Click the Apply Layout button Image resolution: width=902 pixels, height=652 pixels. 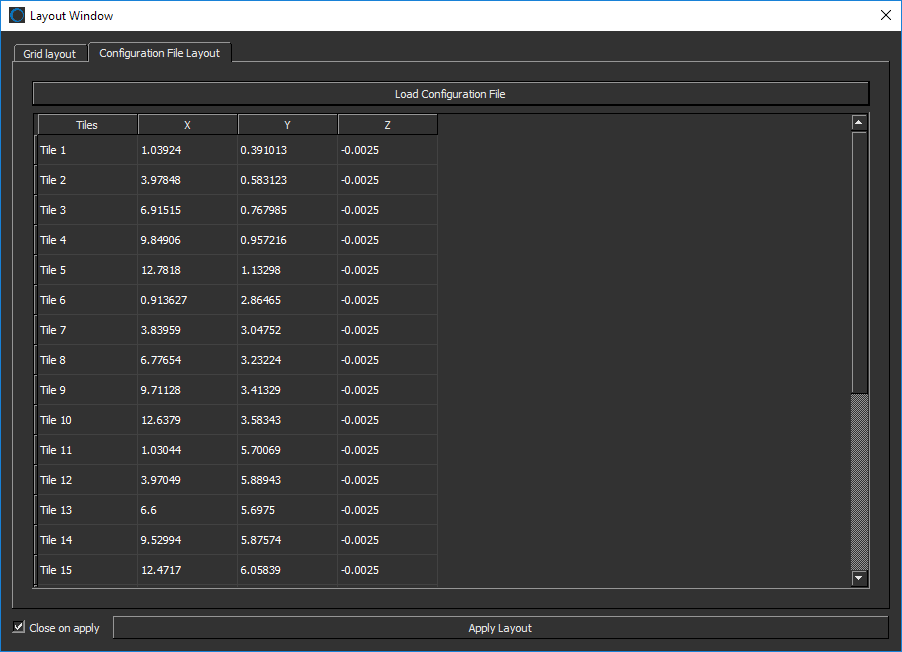click(x=500, y=628)
